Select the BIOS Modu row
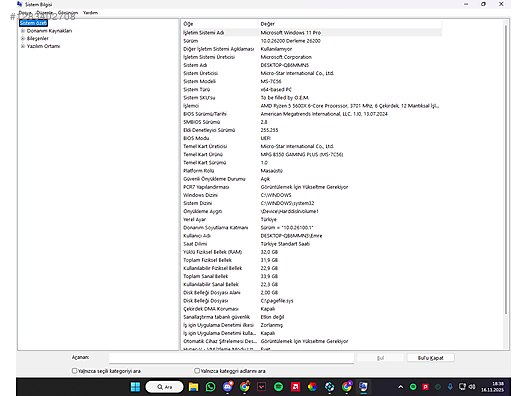Image resolution: width=528 pixels, height=396 pixels. coord(311,138)
